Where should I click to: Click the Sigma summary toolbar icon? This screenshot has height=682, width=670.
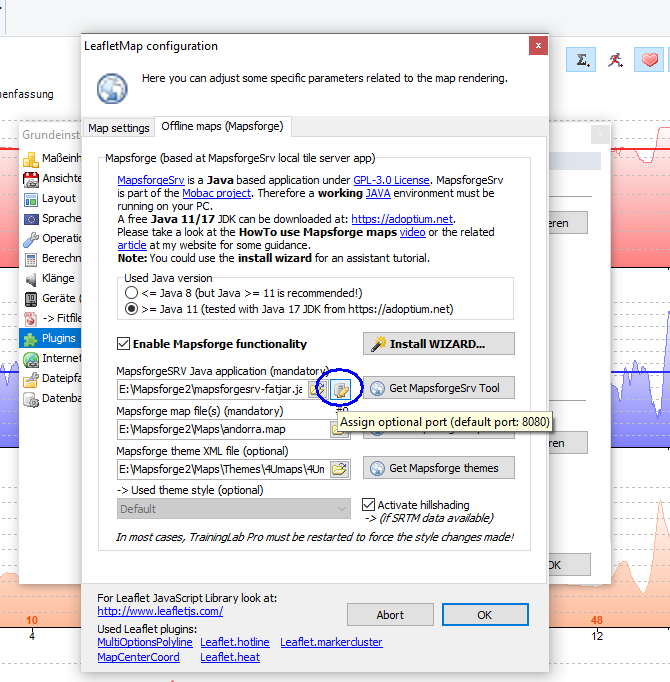pos(581,60)
